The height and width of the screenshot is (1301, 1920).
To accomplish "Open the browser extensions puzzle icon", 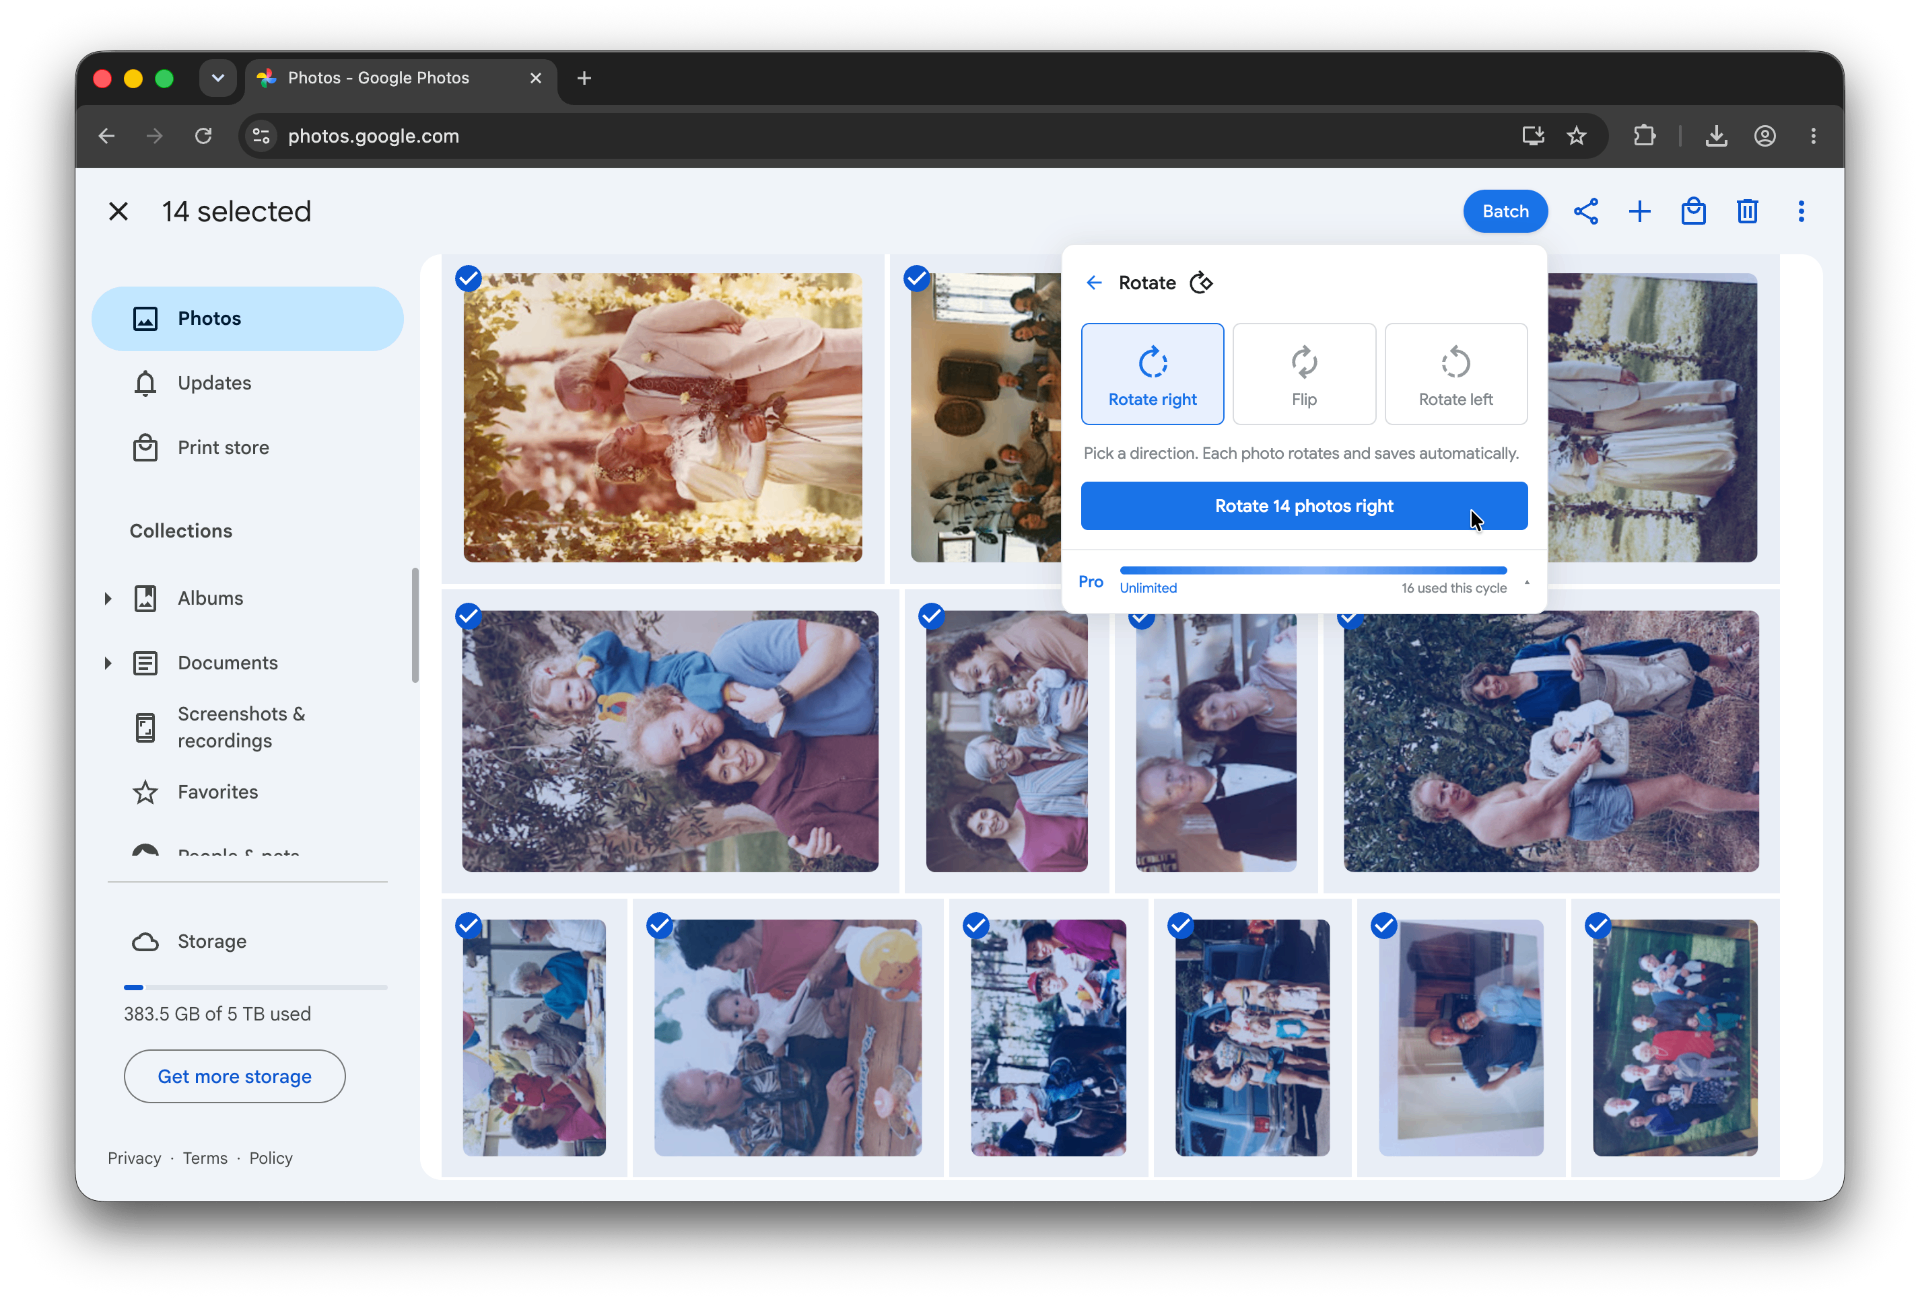I will [1645, 136].
